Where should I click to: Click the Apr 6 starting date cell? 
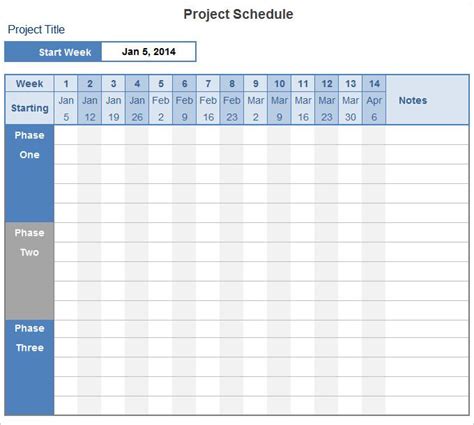click(374, 108)
